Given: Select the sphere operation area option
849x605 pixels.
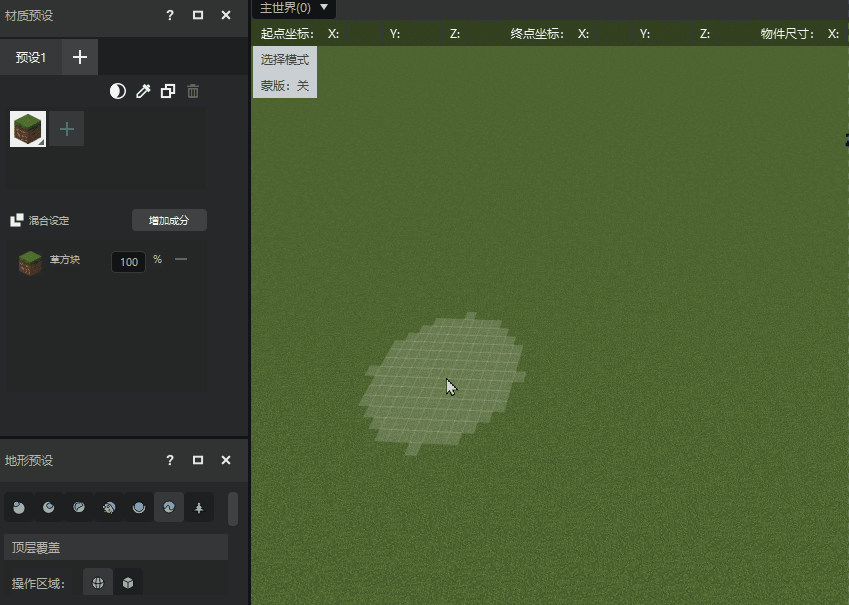Looking at the screenshot, I should (98, 582).
